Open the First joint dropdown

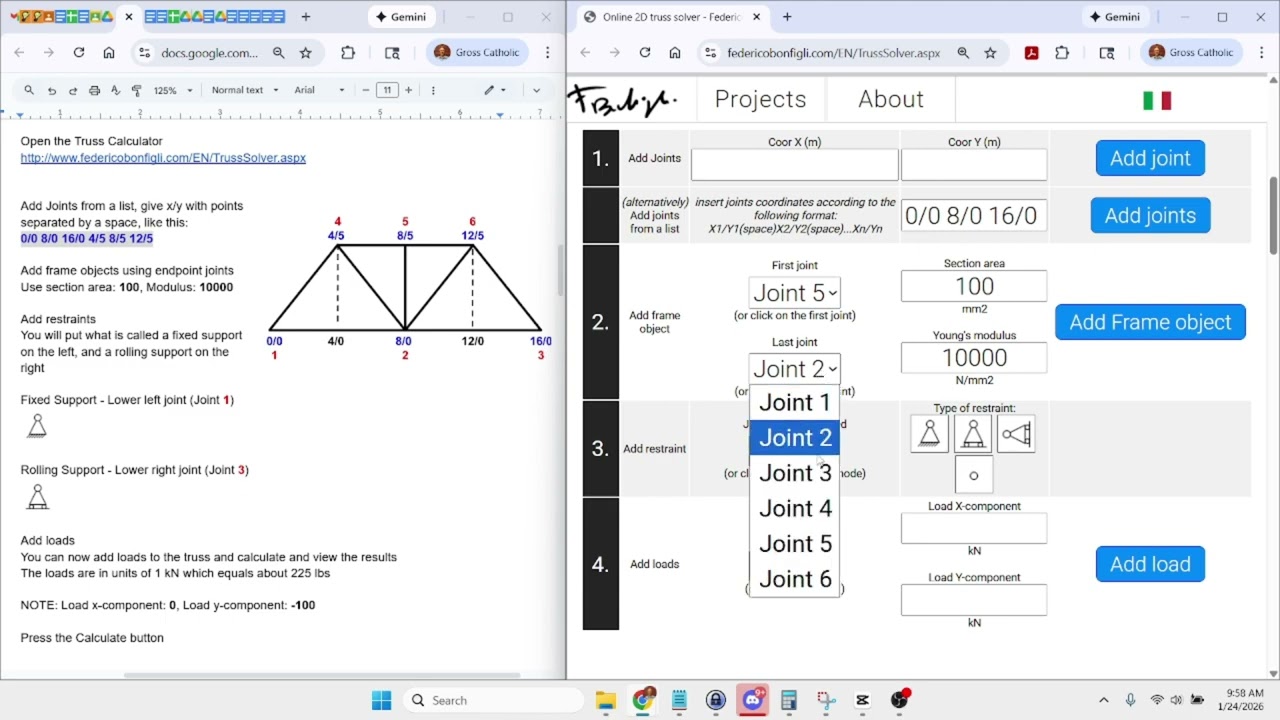tap(794, 293)
